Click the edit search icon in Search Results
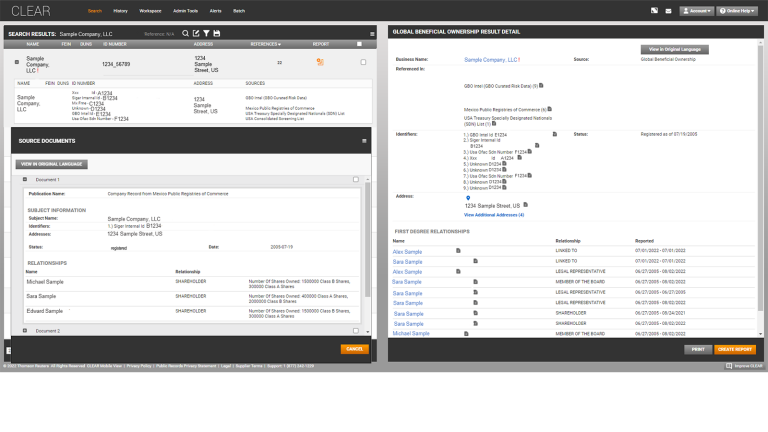The image size is (768, 432). click(x=194, y=34)
